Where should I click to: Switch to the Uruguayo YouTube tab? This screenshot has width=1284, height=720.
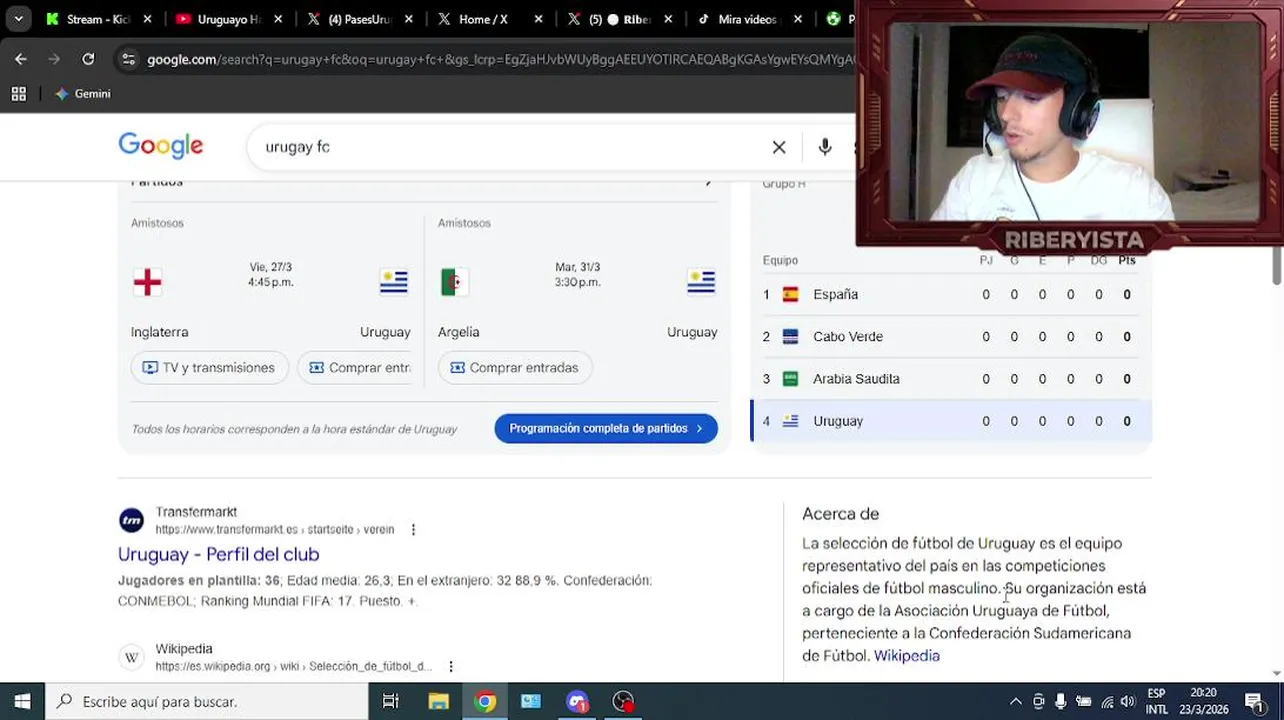coord(227,19)
